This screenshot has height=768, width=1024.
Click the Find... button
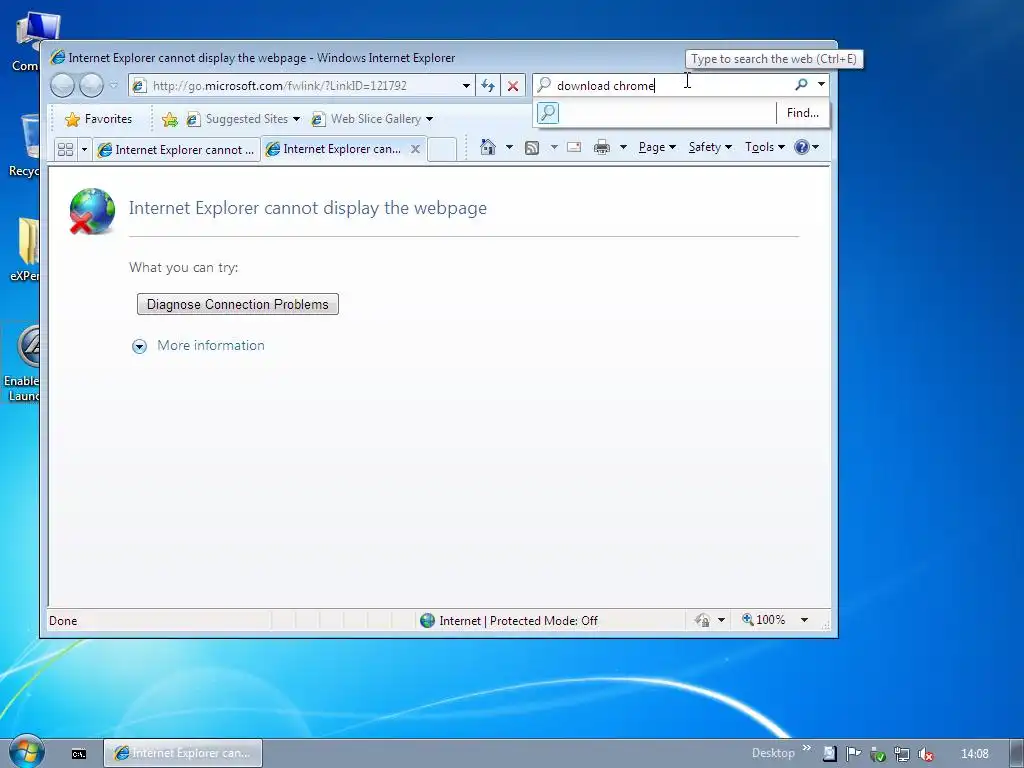point(803,113)
